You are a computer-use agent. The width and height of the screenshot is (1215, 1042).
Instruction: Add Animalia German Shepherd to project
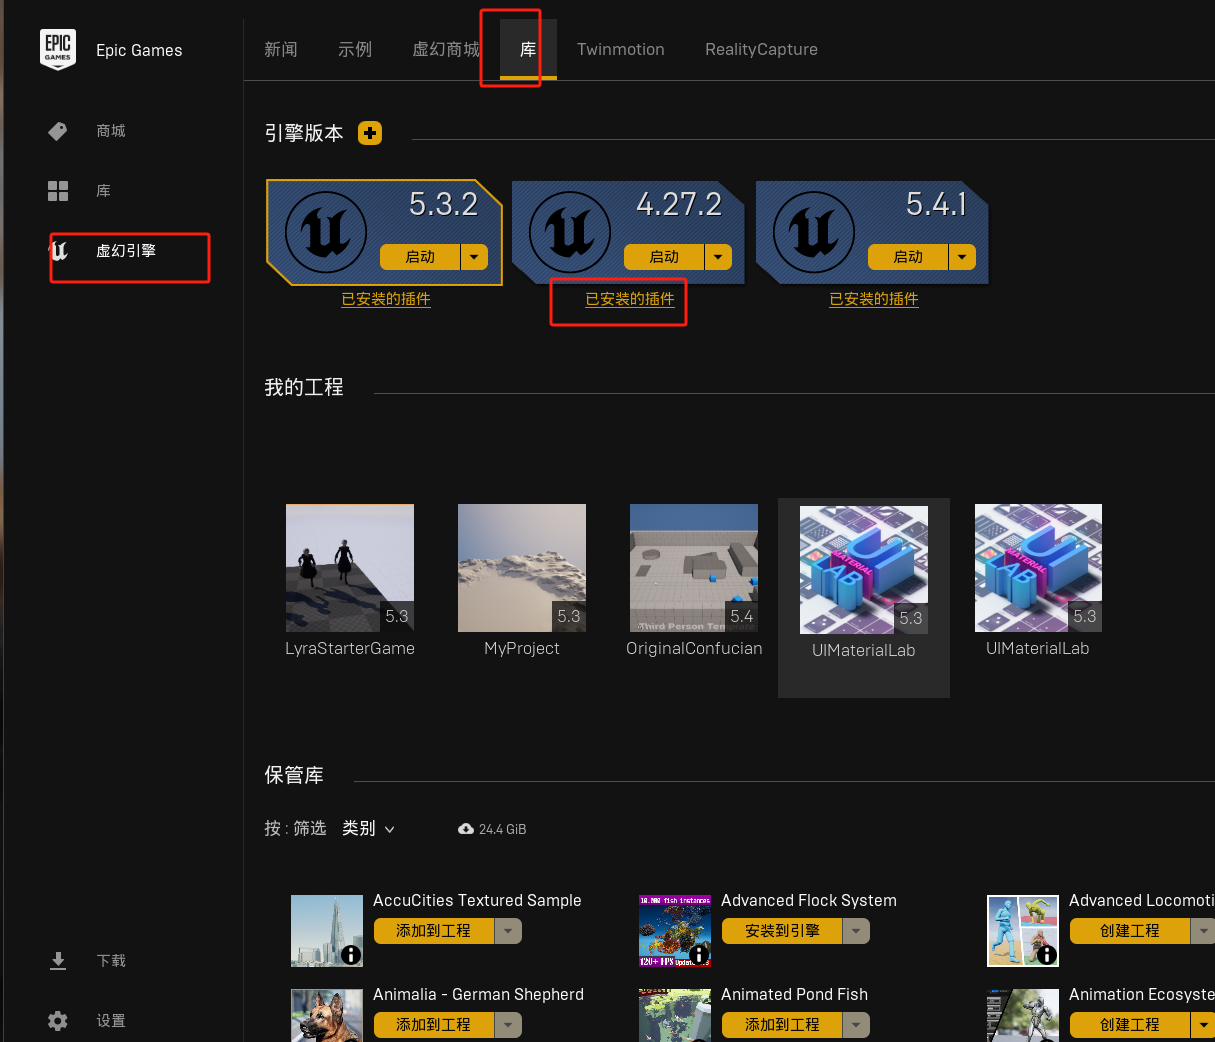[x=434, y=1025]
